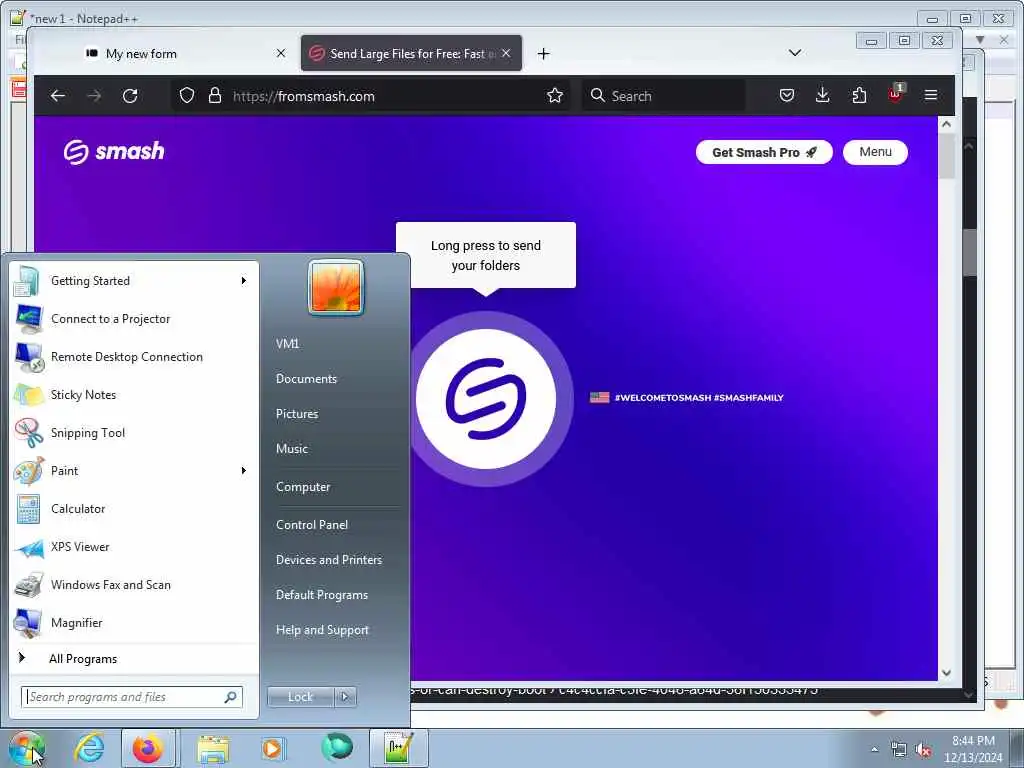
Task: Close the Send Large Files tab
Action: (506, 53)
